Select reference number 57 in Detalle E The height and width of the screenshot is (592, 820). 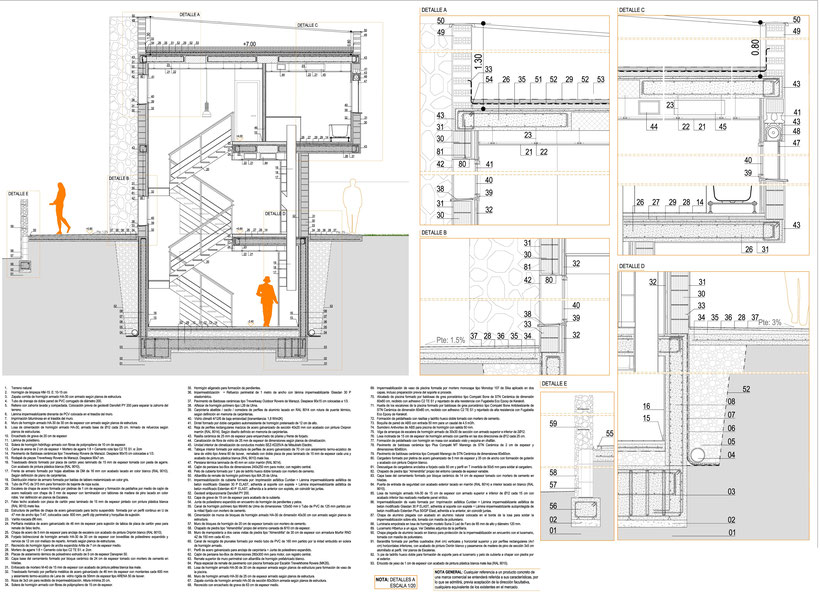[553, 485]
